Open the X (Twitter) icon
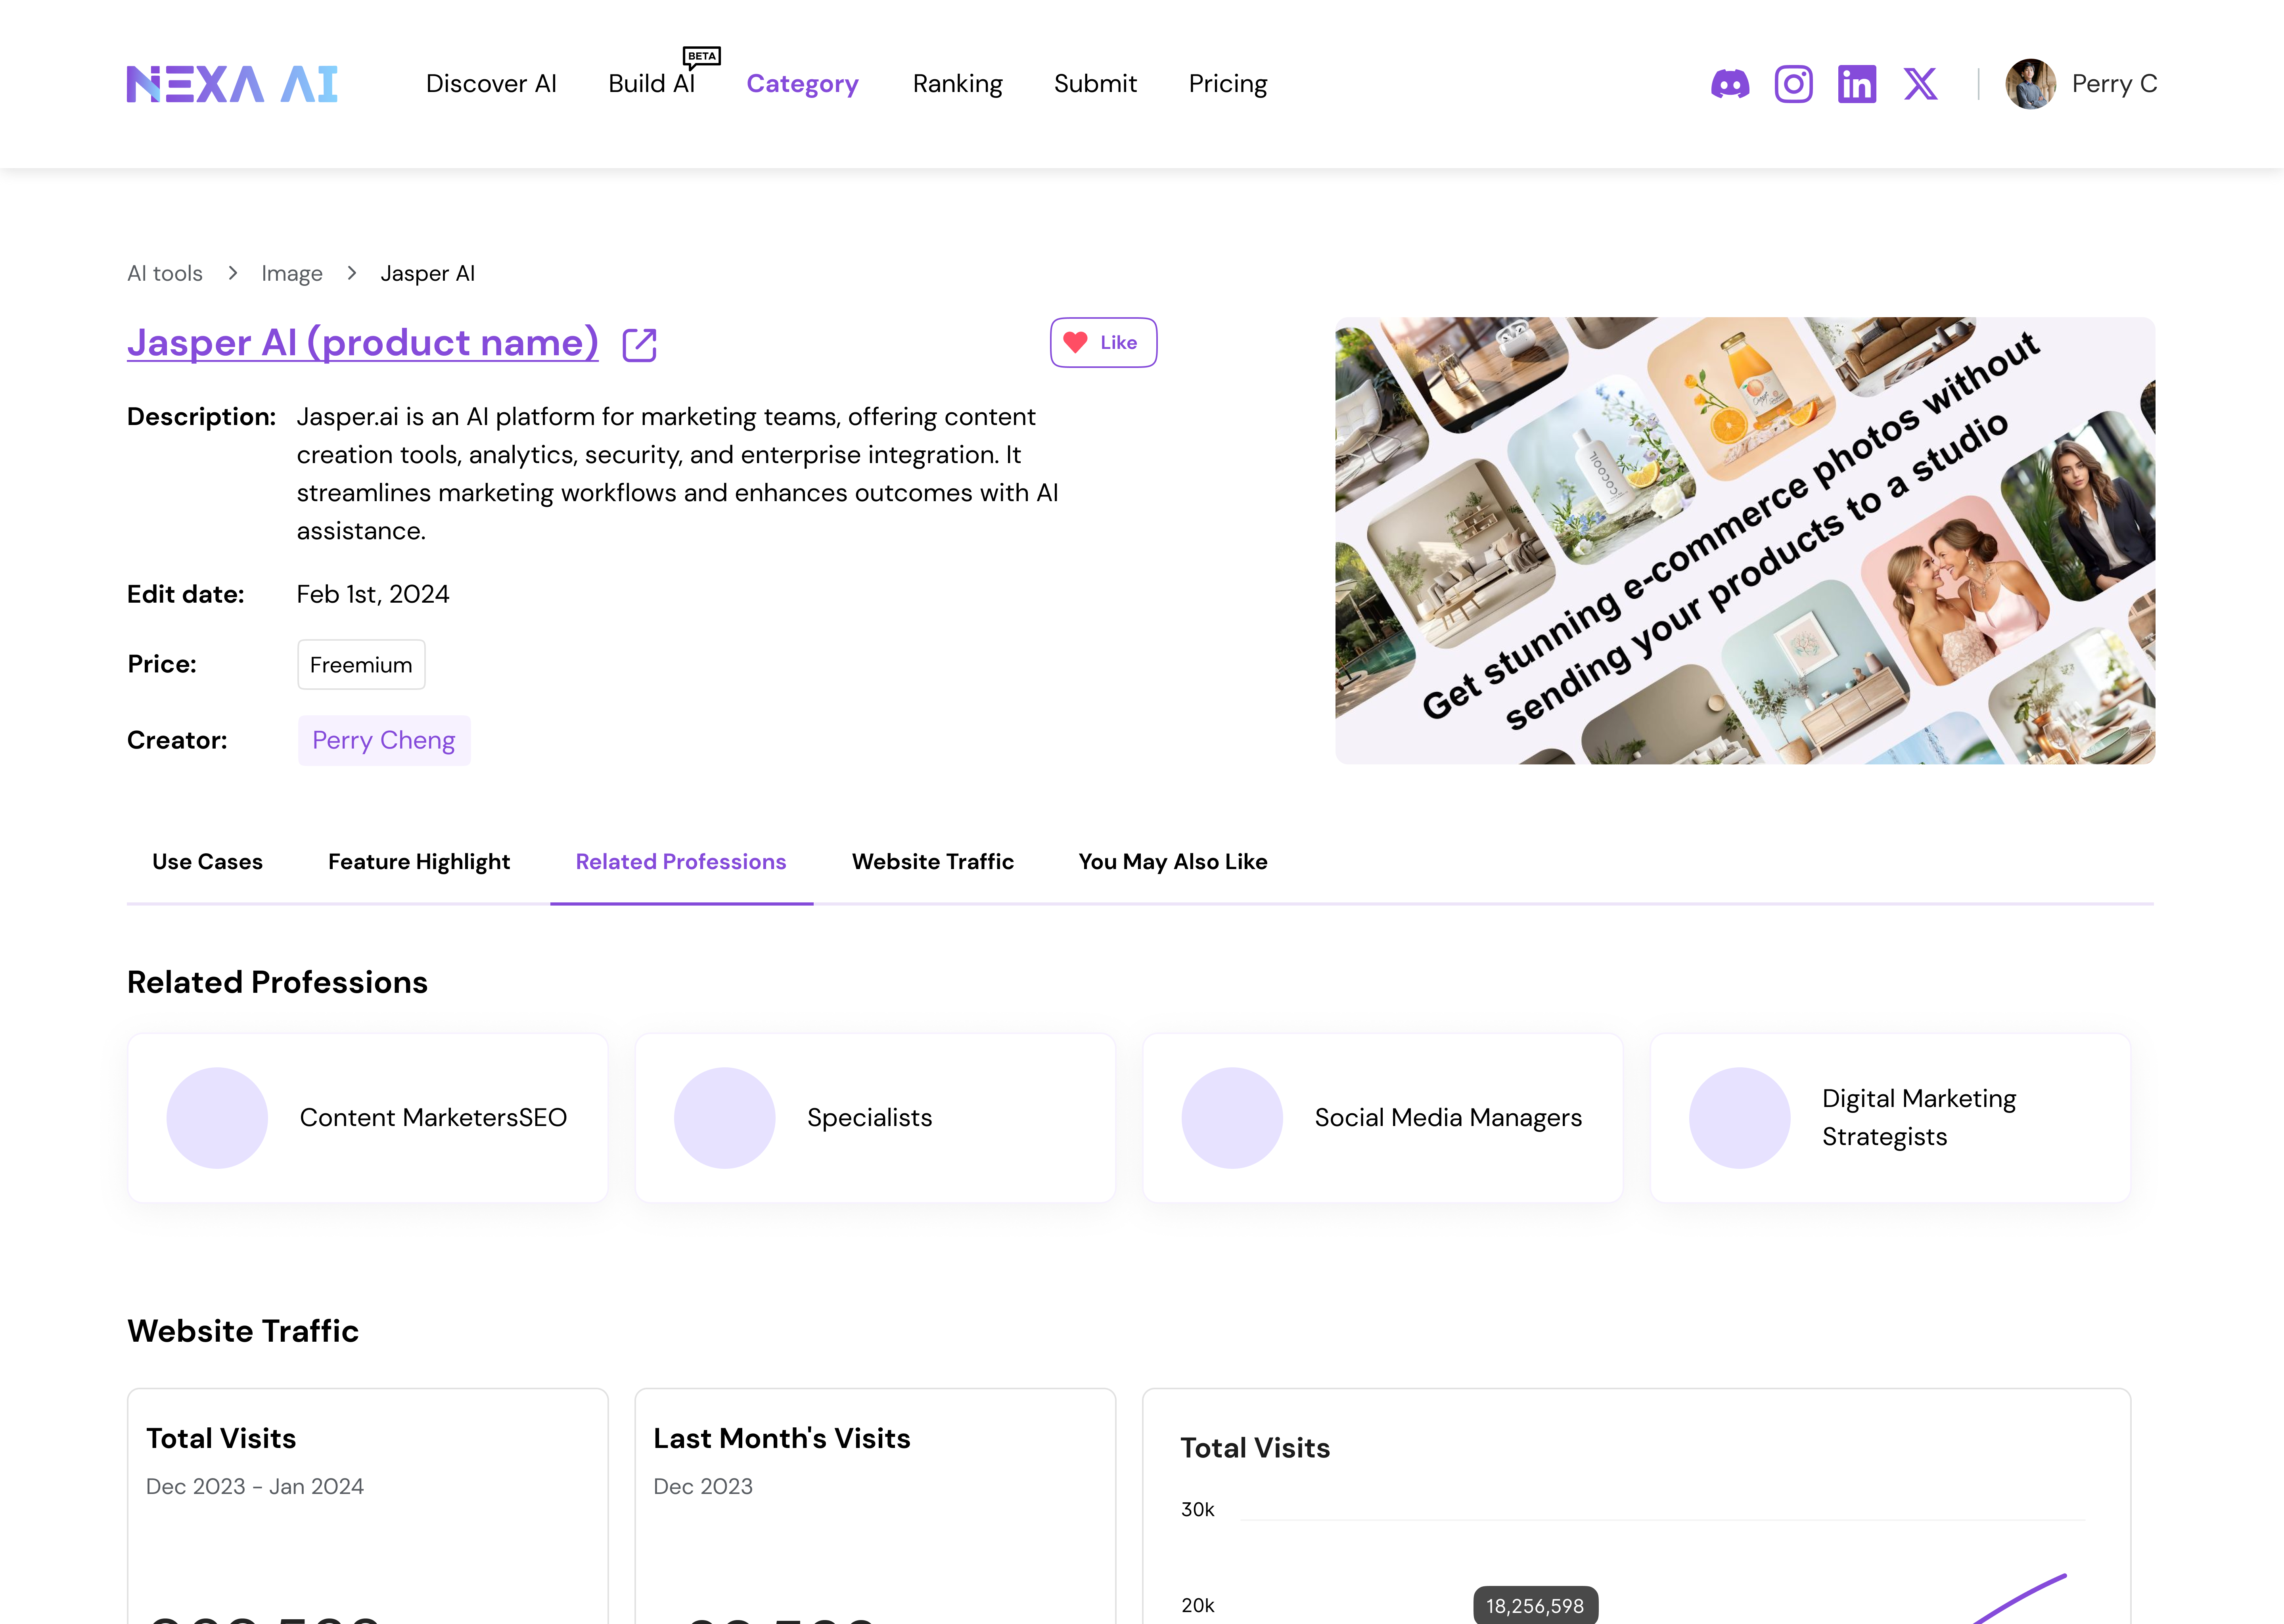This screenshot has width=2284, height=1624. (x=1920, y=84)
